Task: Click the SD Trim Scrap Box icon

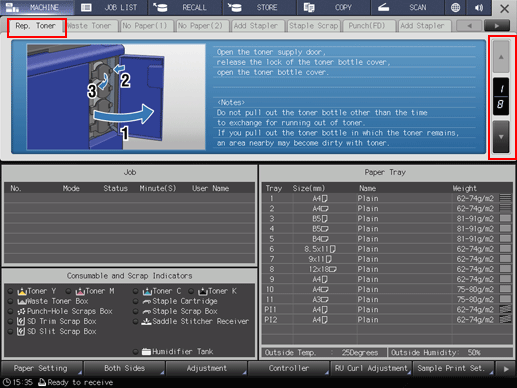Action: 21,322
